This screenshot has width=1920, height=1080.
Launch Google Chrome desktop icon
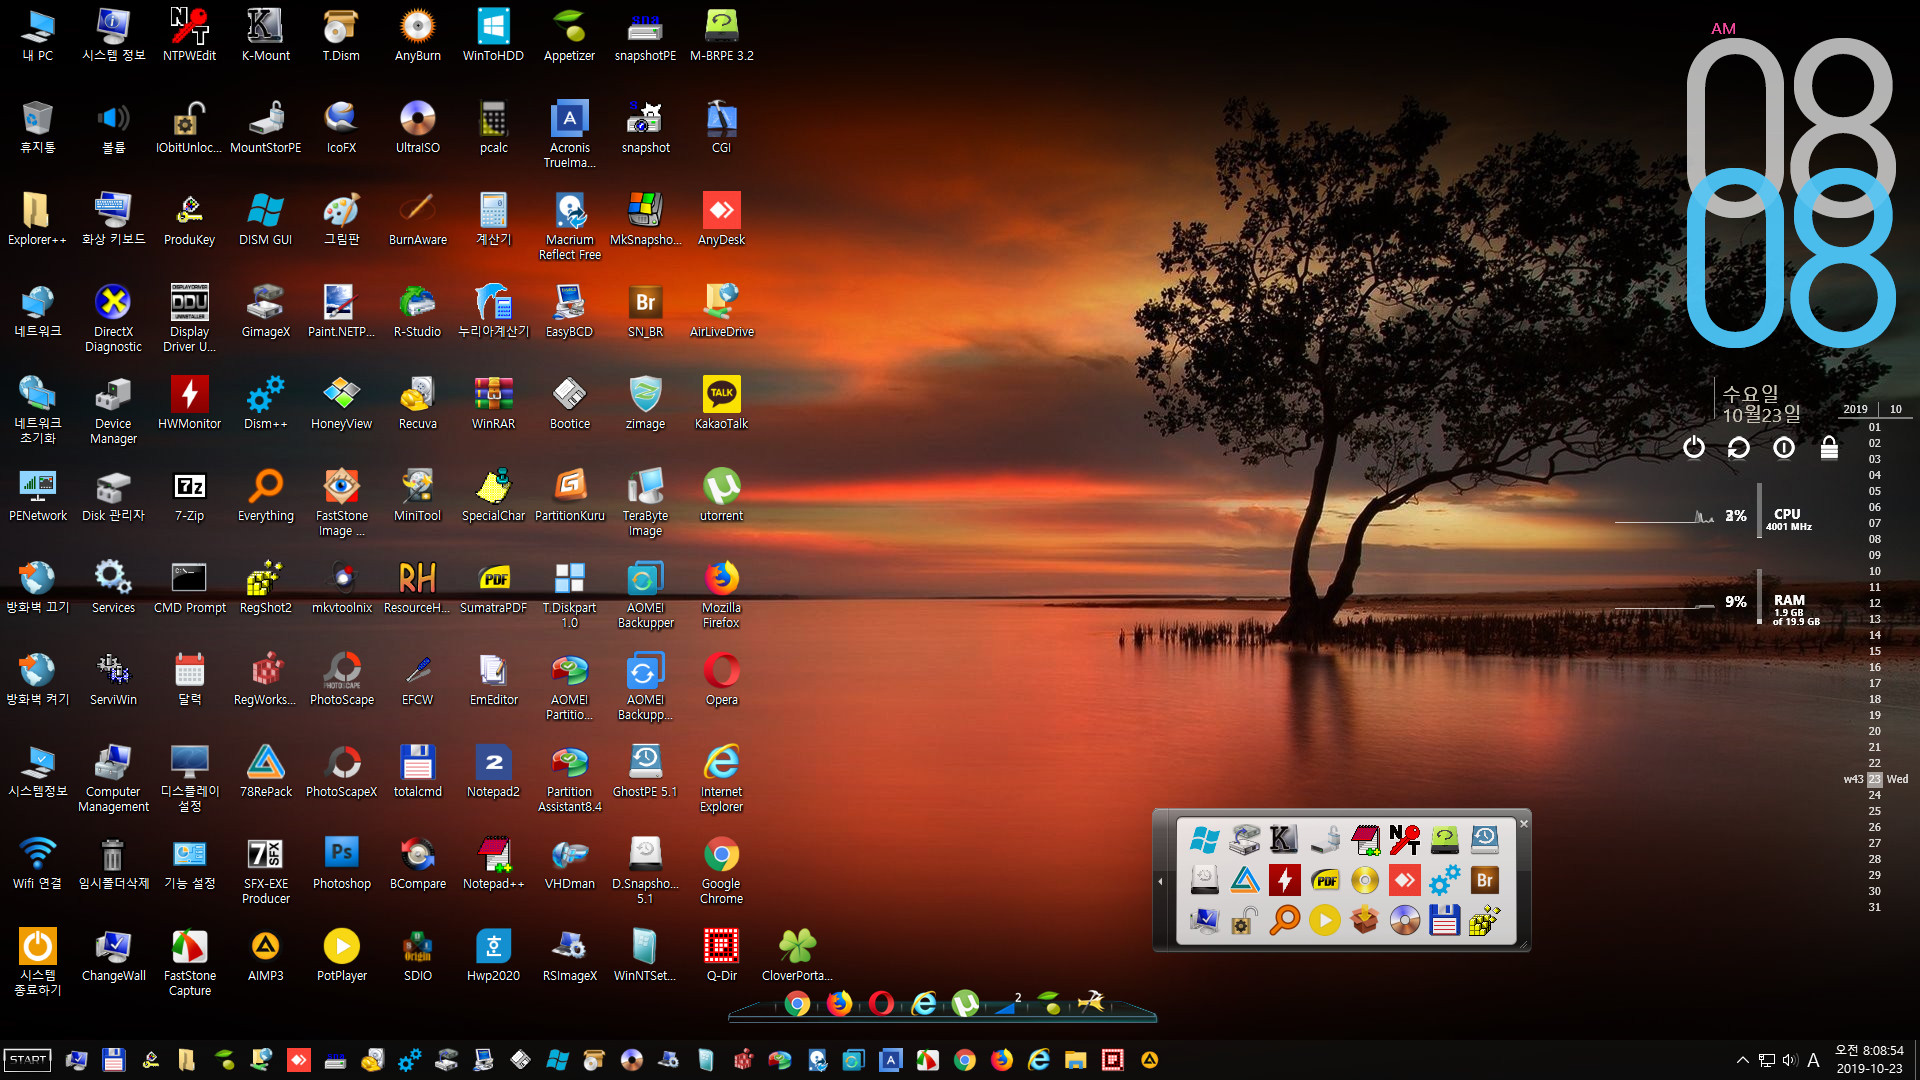pos(721,869)
